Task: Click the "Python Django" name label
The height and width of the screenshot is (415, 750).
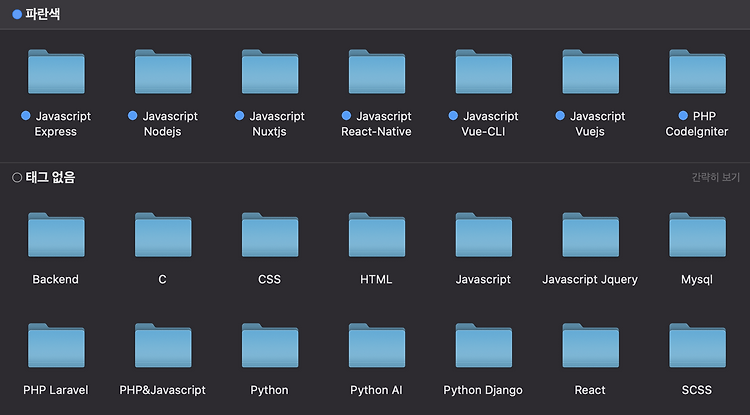Action: [x=483, y=391]
